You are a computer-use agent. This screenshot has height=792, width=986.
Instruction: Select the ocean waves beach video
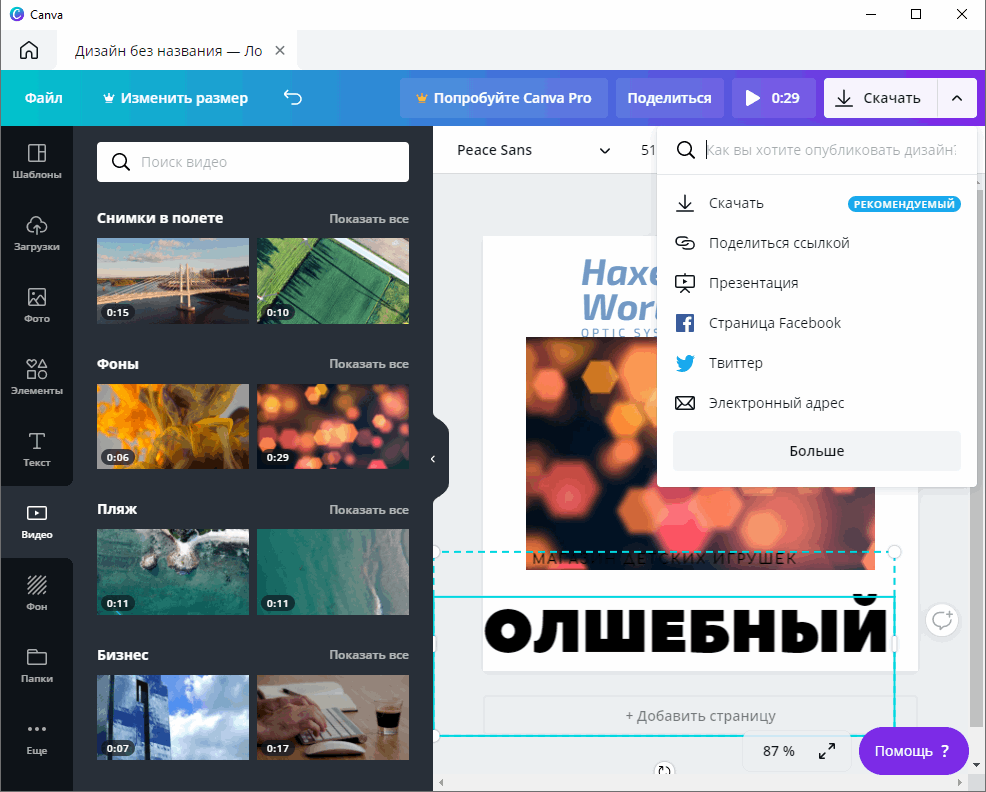[333, 572]
